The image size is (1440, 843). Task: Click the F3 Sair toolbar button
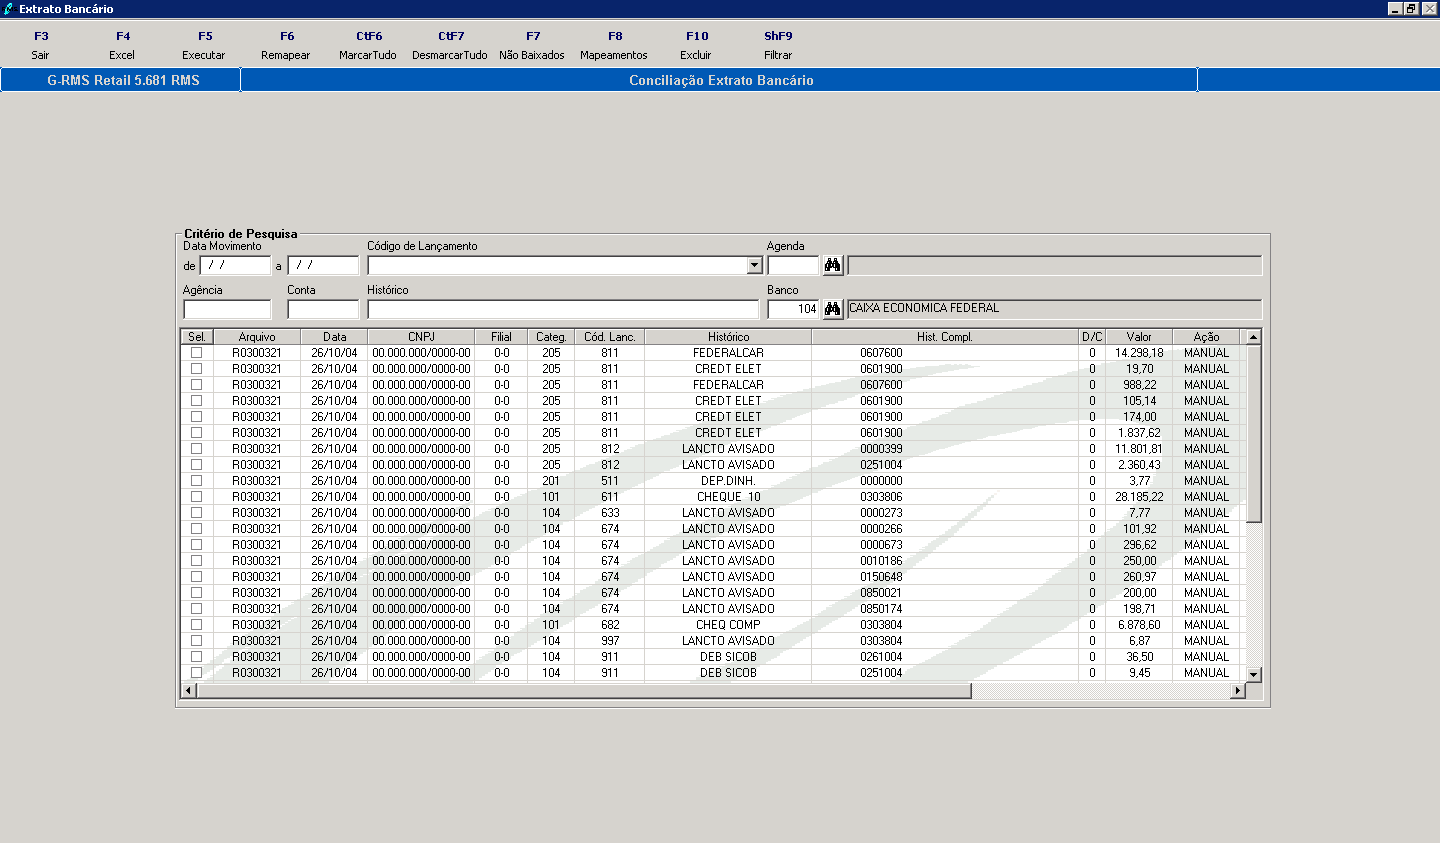[x=40, y=46]
